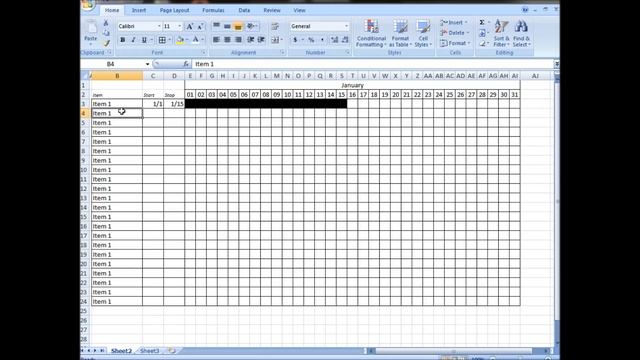Viewport: 640px width, 360px height.
Task: Switch to the Insert ribbon tab
Action: click(x=139, y=10)
